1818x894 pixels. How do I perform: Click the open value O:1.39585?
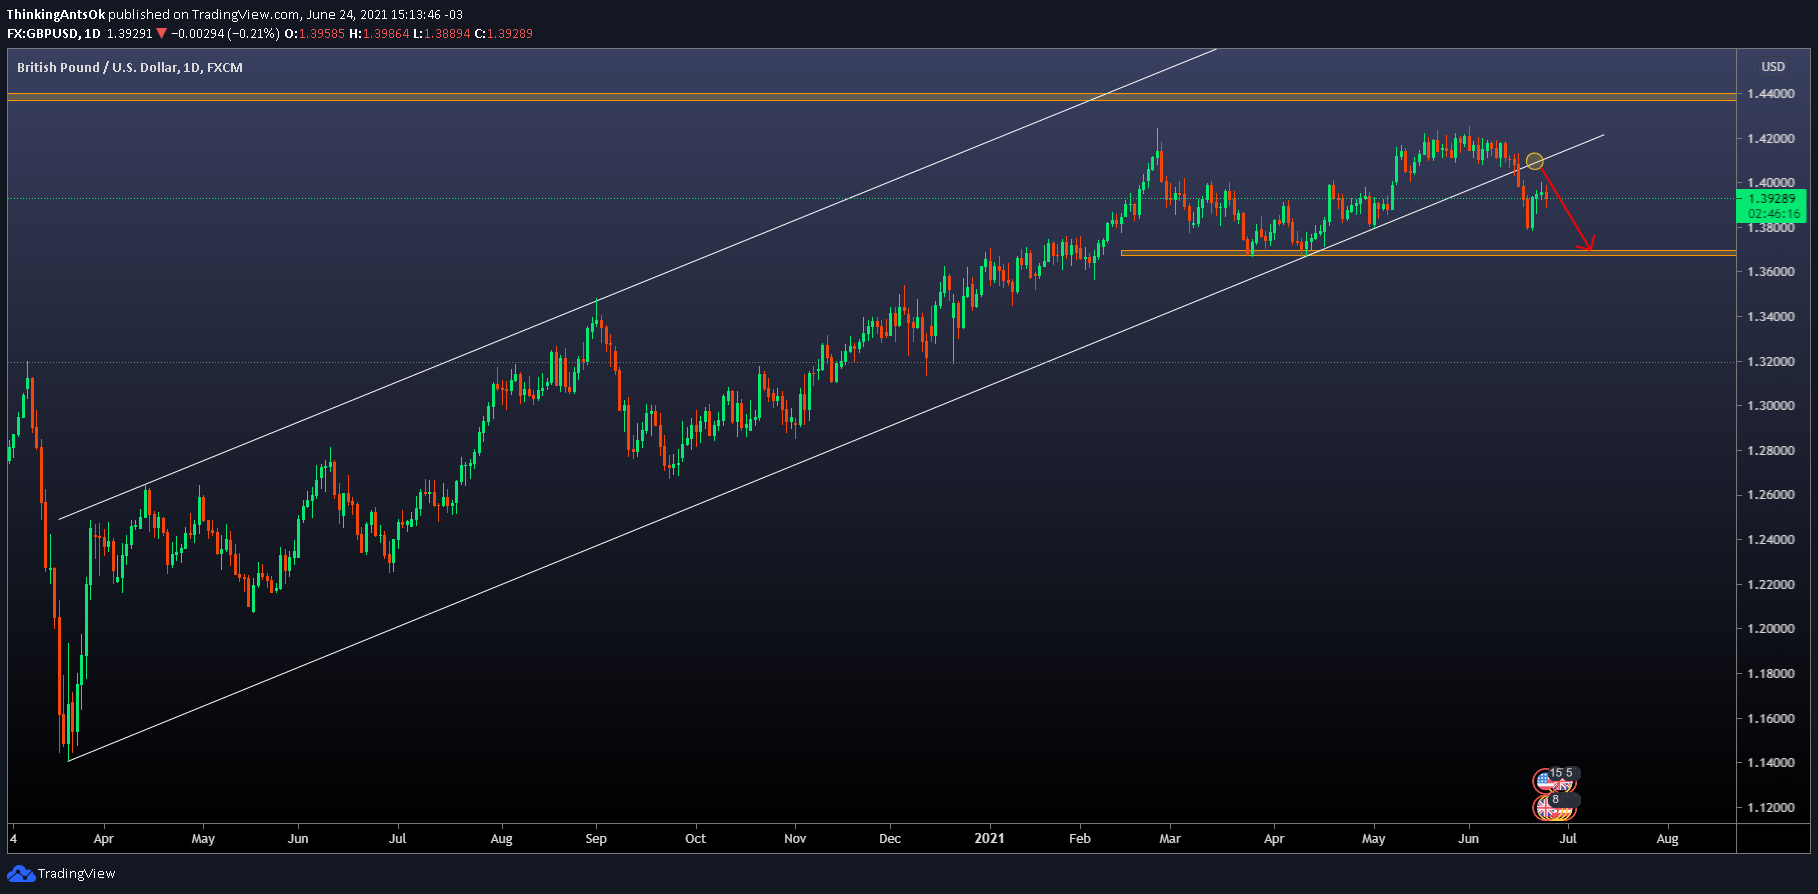(315, 34)
